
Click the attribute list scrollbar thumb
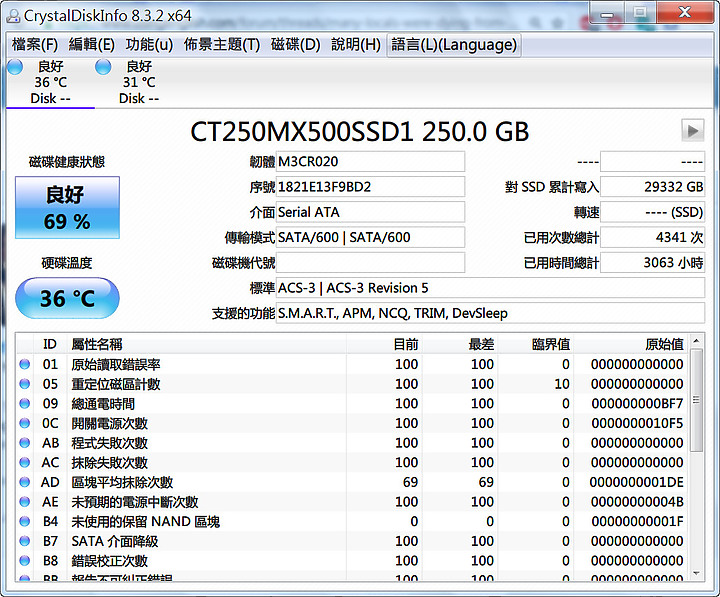(x=696, y=400)
